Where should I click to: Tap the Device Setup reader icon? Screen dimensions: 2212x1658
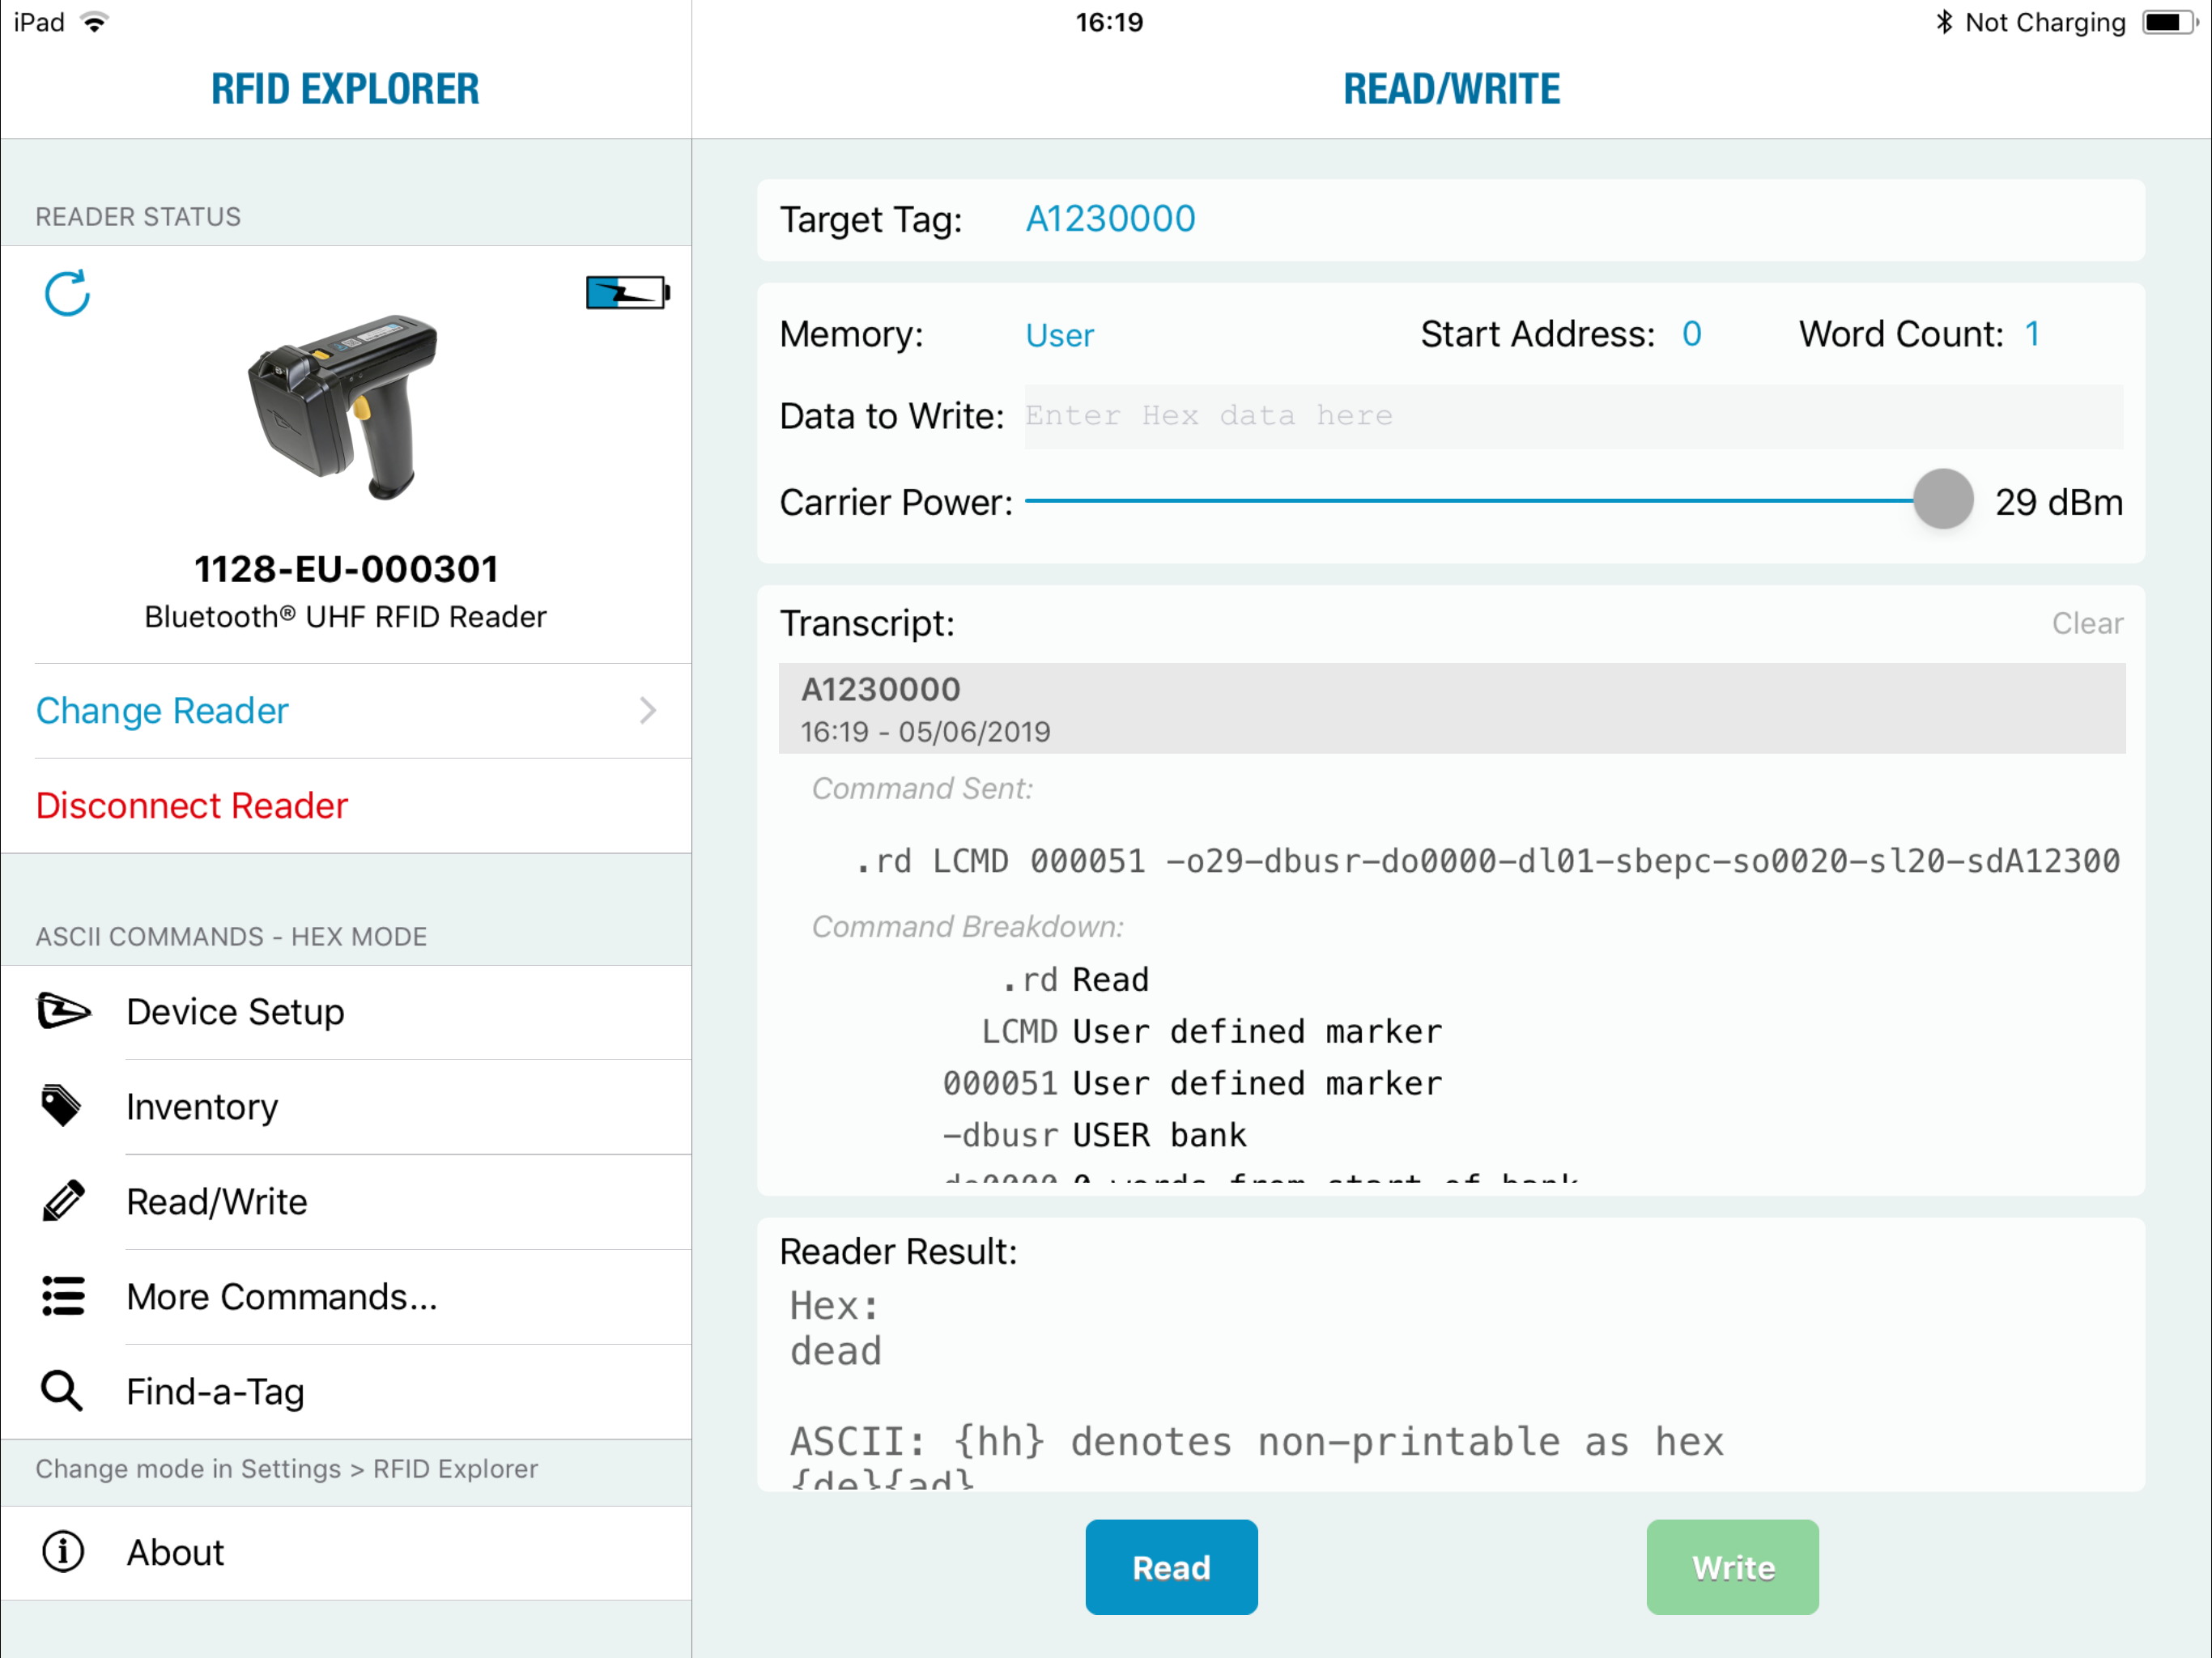[x=63, y=1011]
